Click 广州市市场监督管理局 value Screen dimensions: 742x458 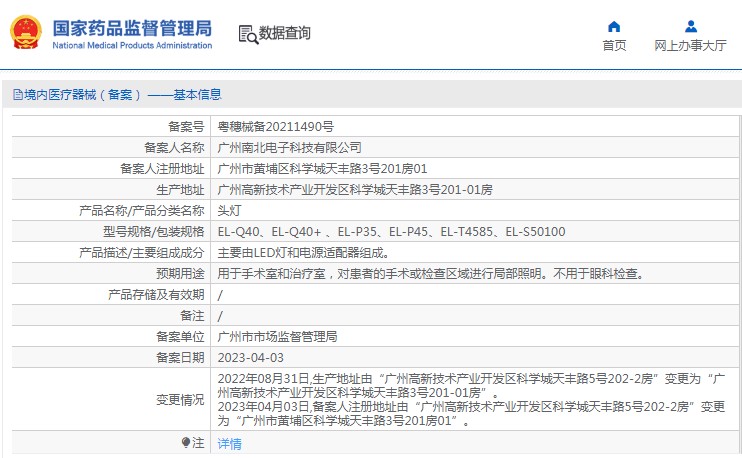(x=277, y=337)
